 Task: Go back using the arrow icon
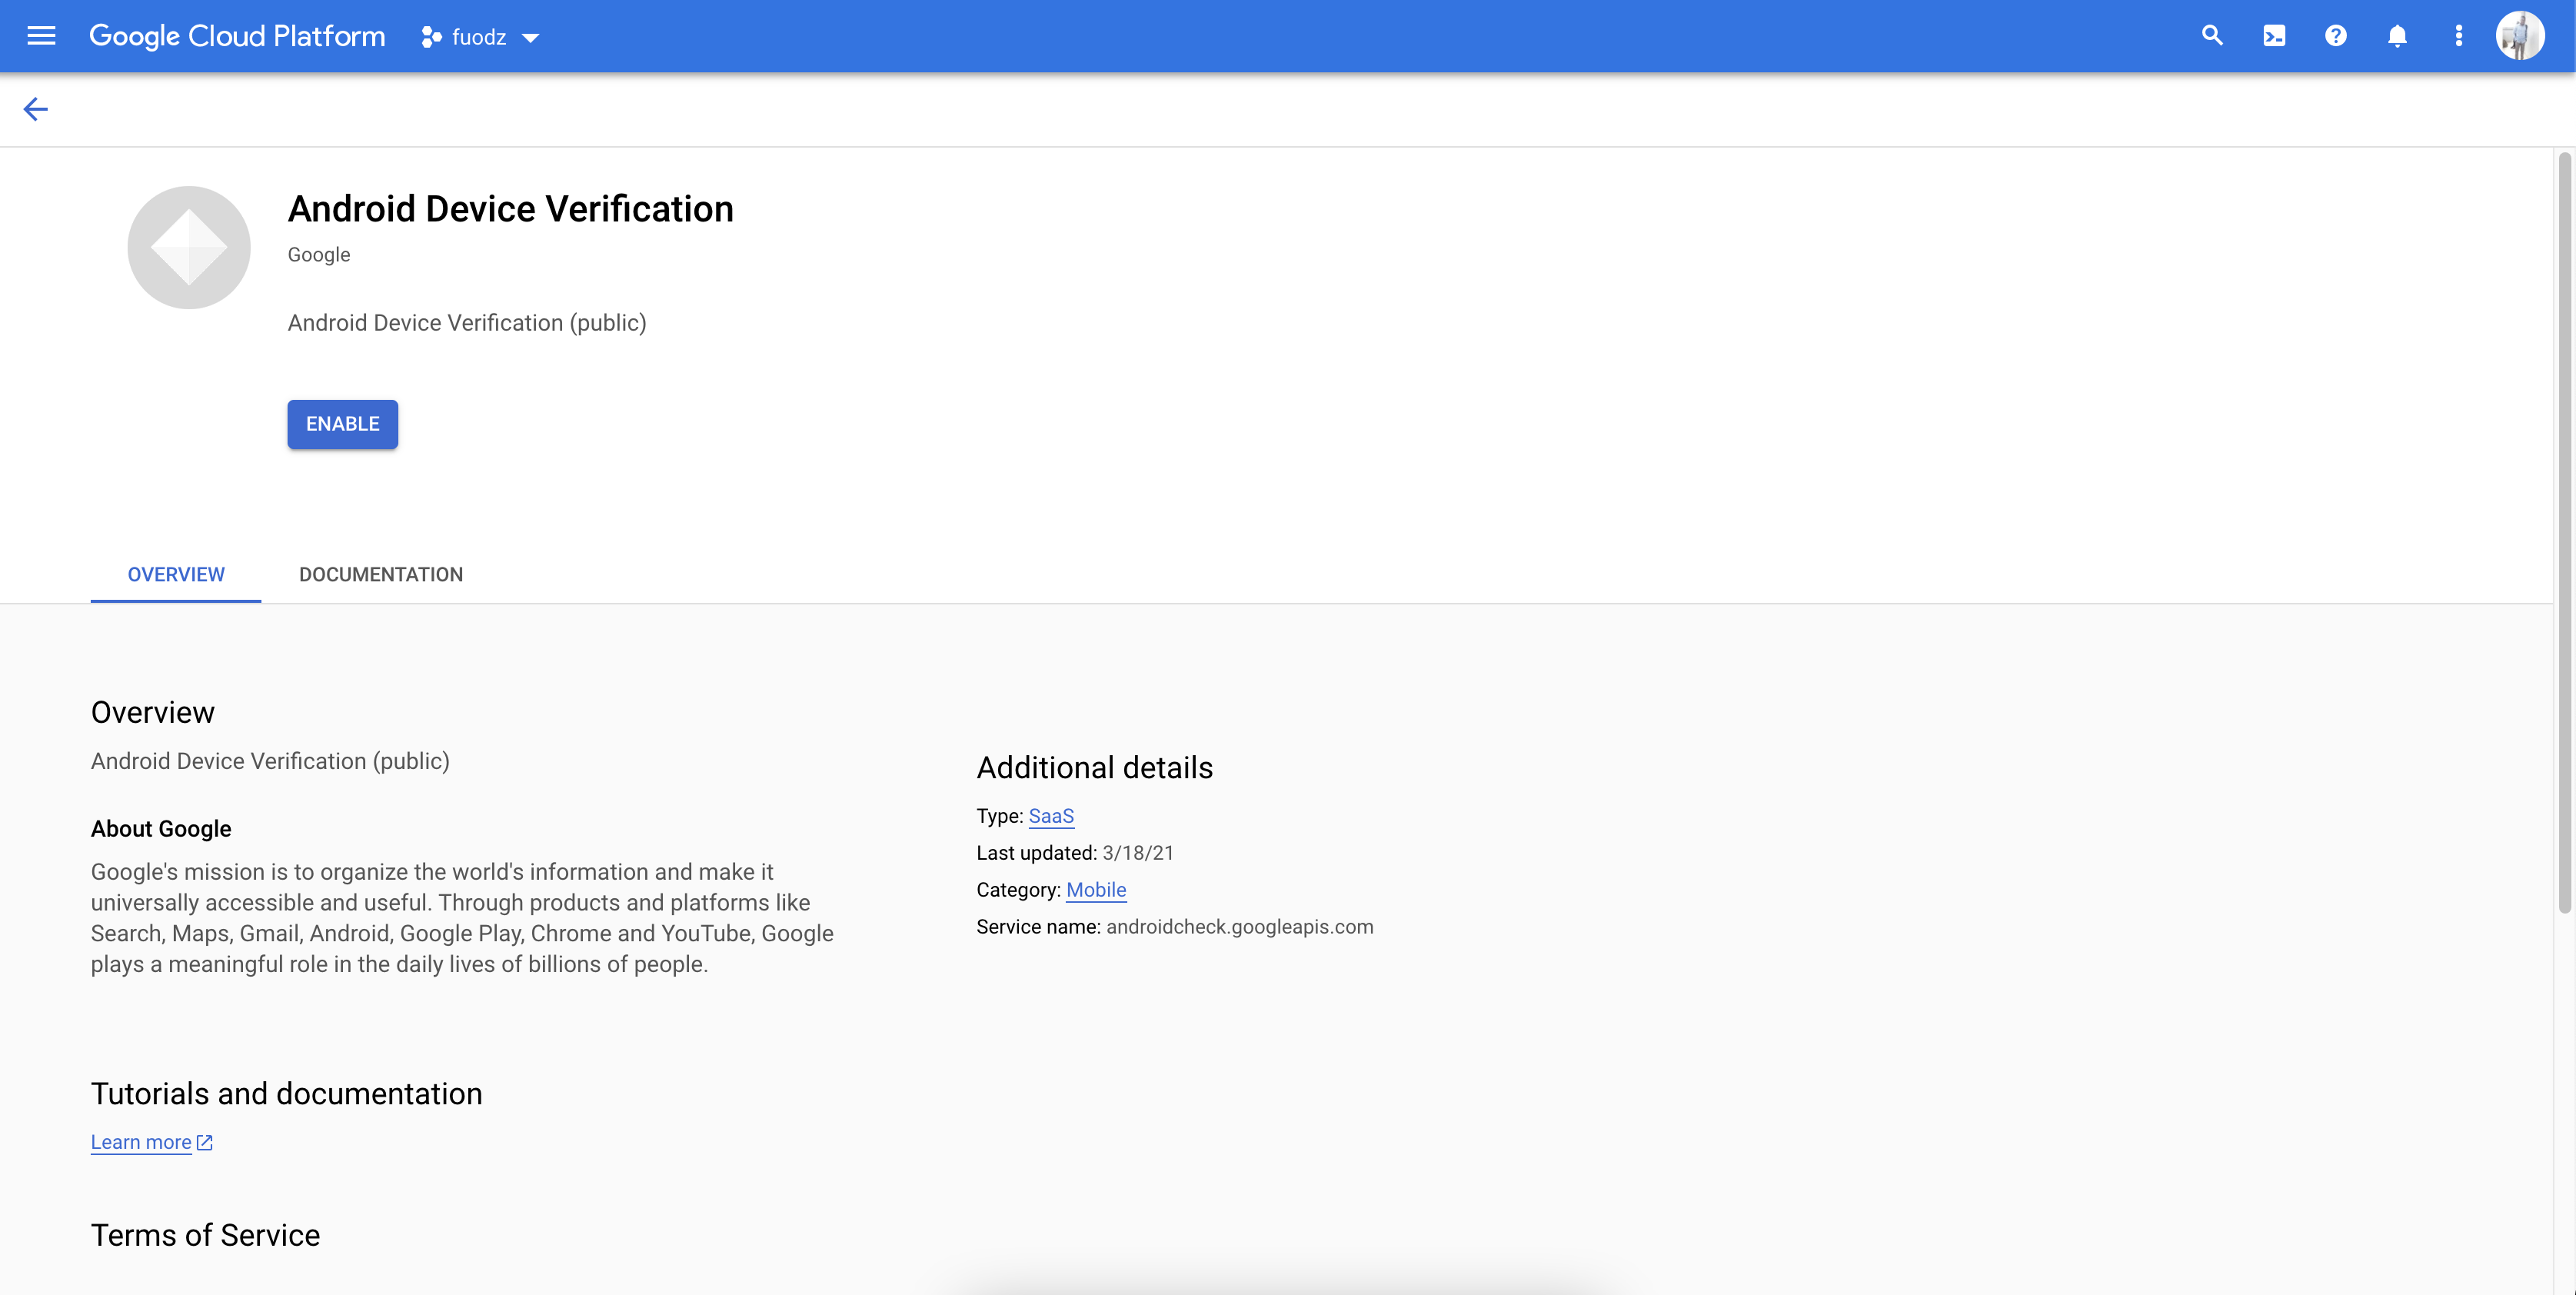click(36, 109)
